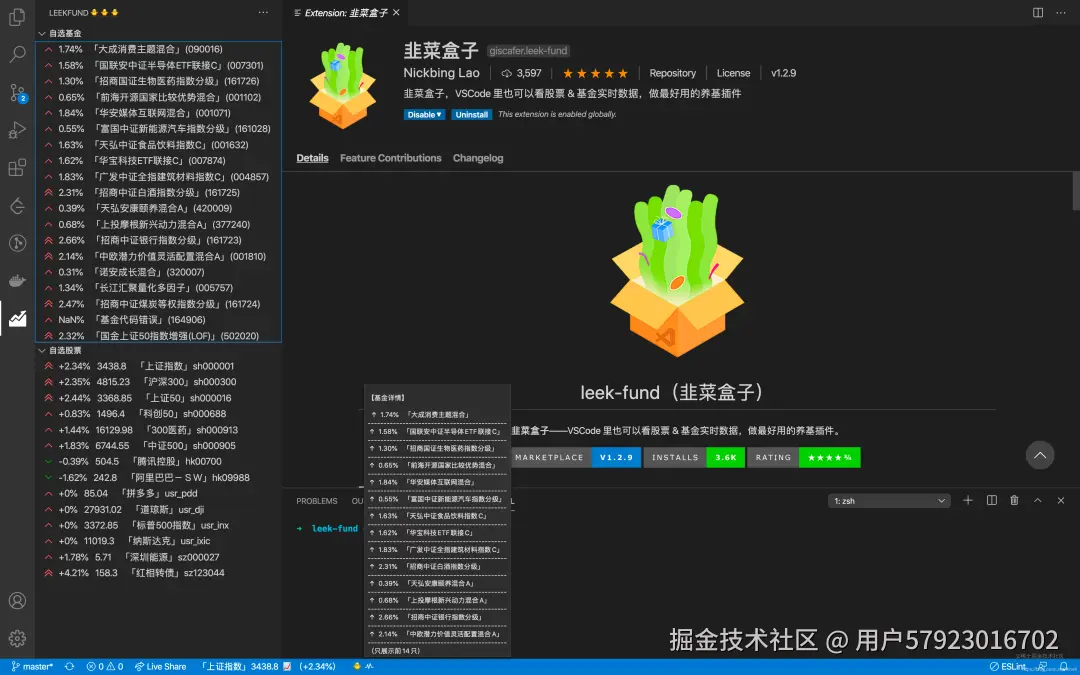Image resolution: width=1080 pixels, height=675 pixels.
Task: Select fund 招商中证白酒指数分级 (161725)
Action: [158, 193]
